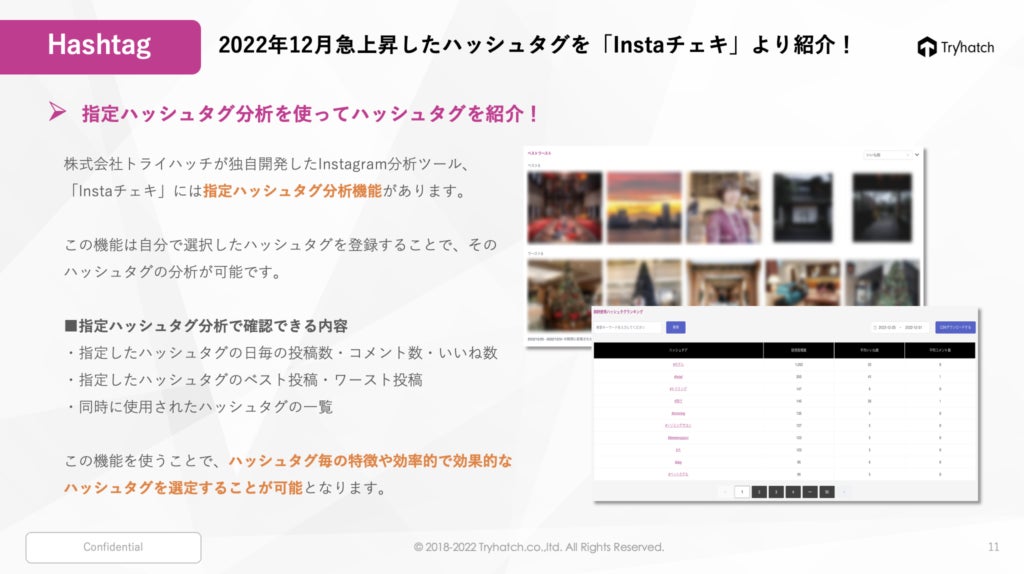Click the subtitle '指定ハッシュタグ分析を使ってハッシュタグを紹介！'
Viewport: 1024px width, 574px height.
310,113
